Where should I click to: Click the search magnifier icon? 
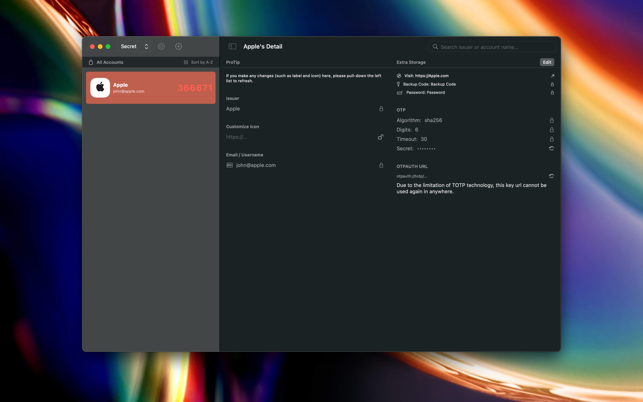click(435, 47)
